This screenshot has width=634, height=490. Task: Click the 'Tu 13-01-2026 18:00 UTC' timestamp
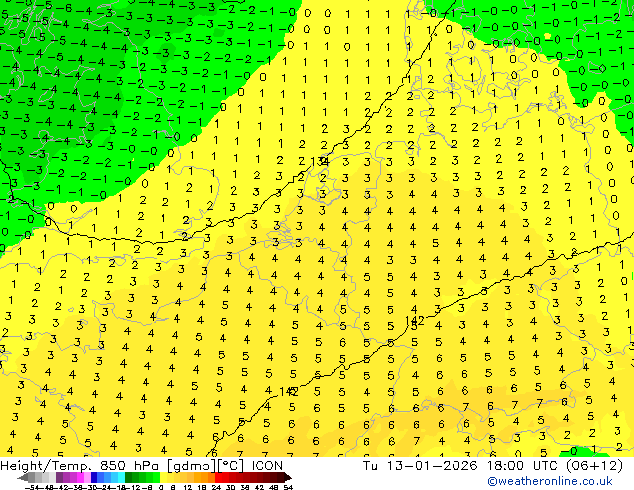[x=459, y=466]
